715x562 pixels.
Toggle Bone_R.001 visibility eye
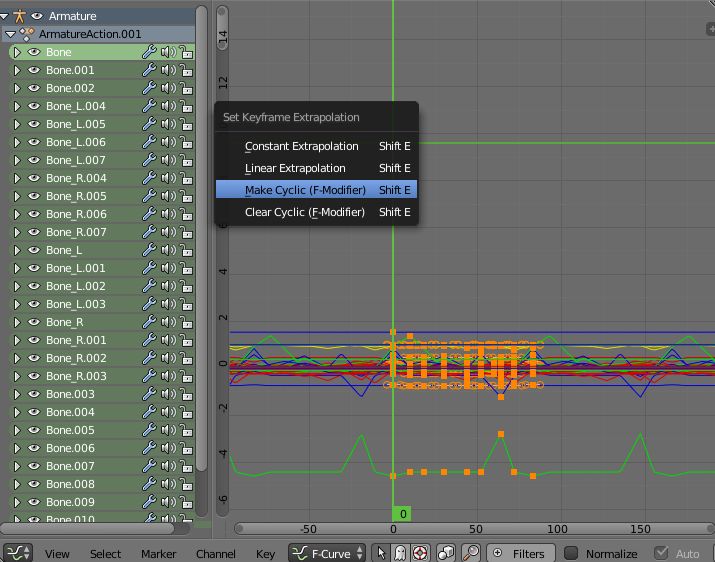click(34, 340)
